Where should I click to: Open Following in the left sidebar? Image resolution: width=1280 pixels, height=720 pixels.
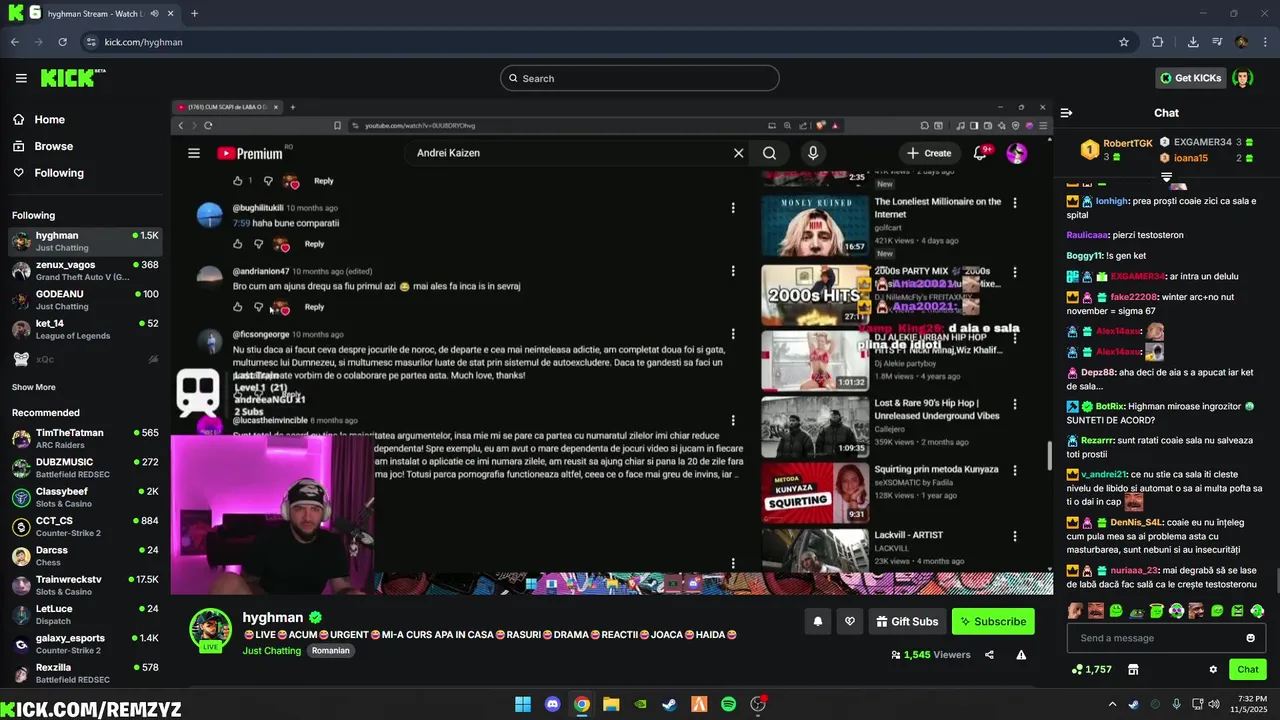coord(47,173)
